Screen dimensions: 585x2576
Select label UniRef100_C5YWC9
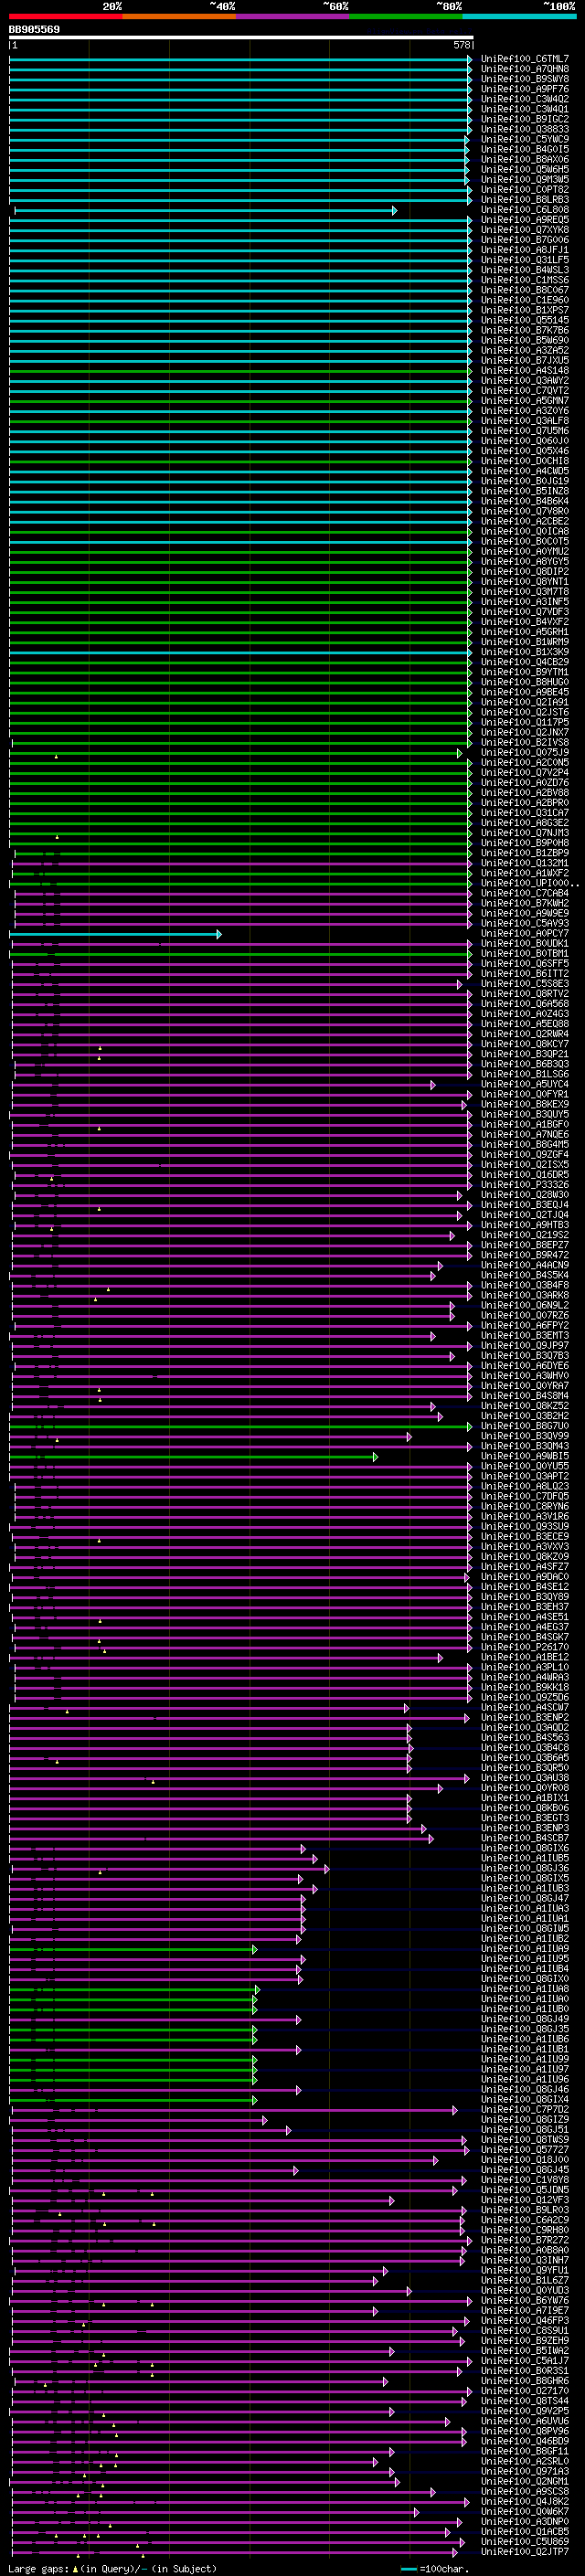click(x=525, y=139)
